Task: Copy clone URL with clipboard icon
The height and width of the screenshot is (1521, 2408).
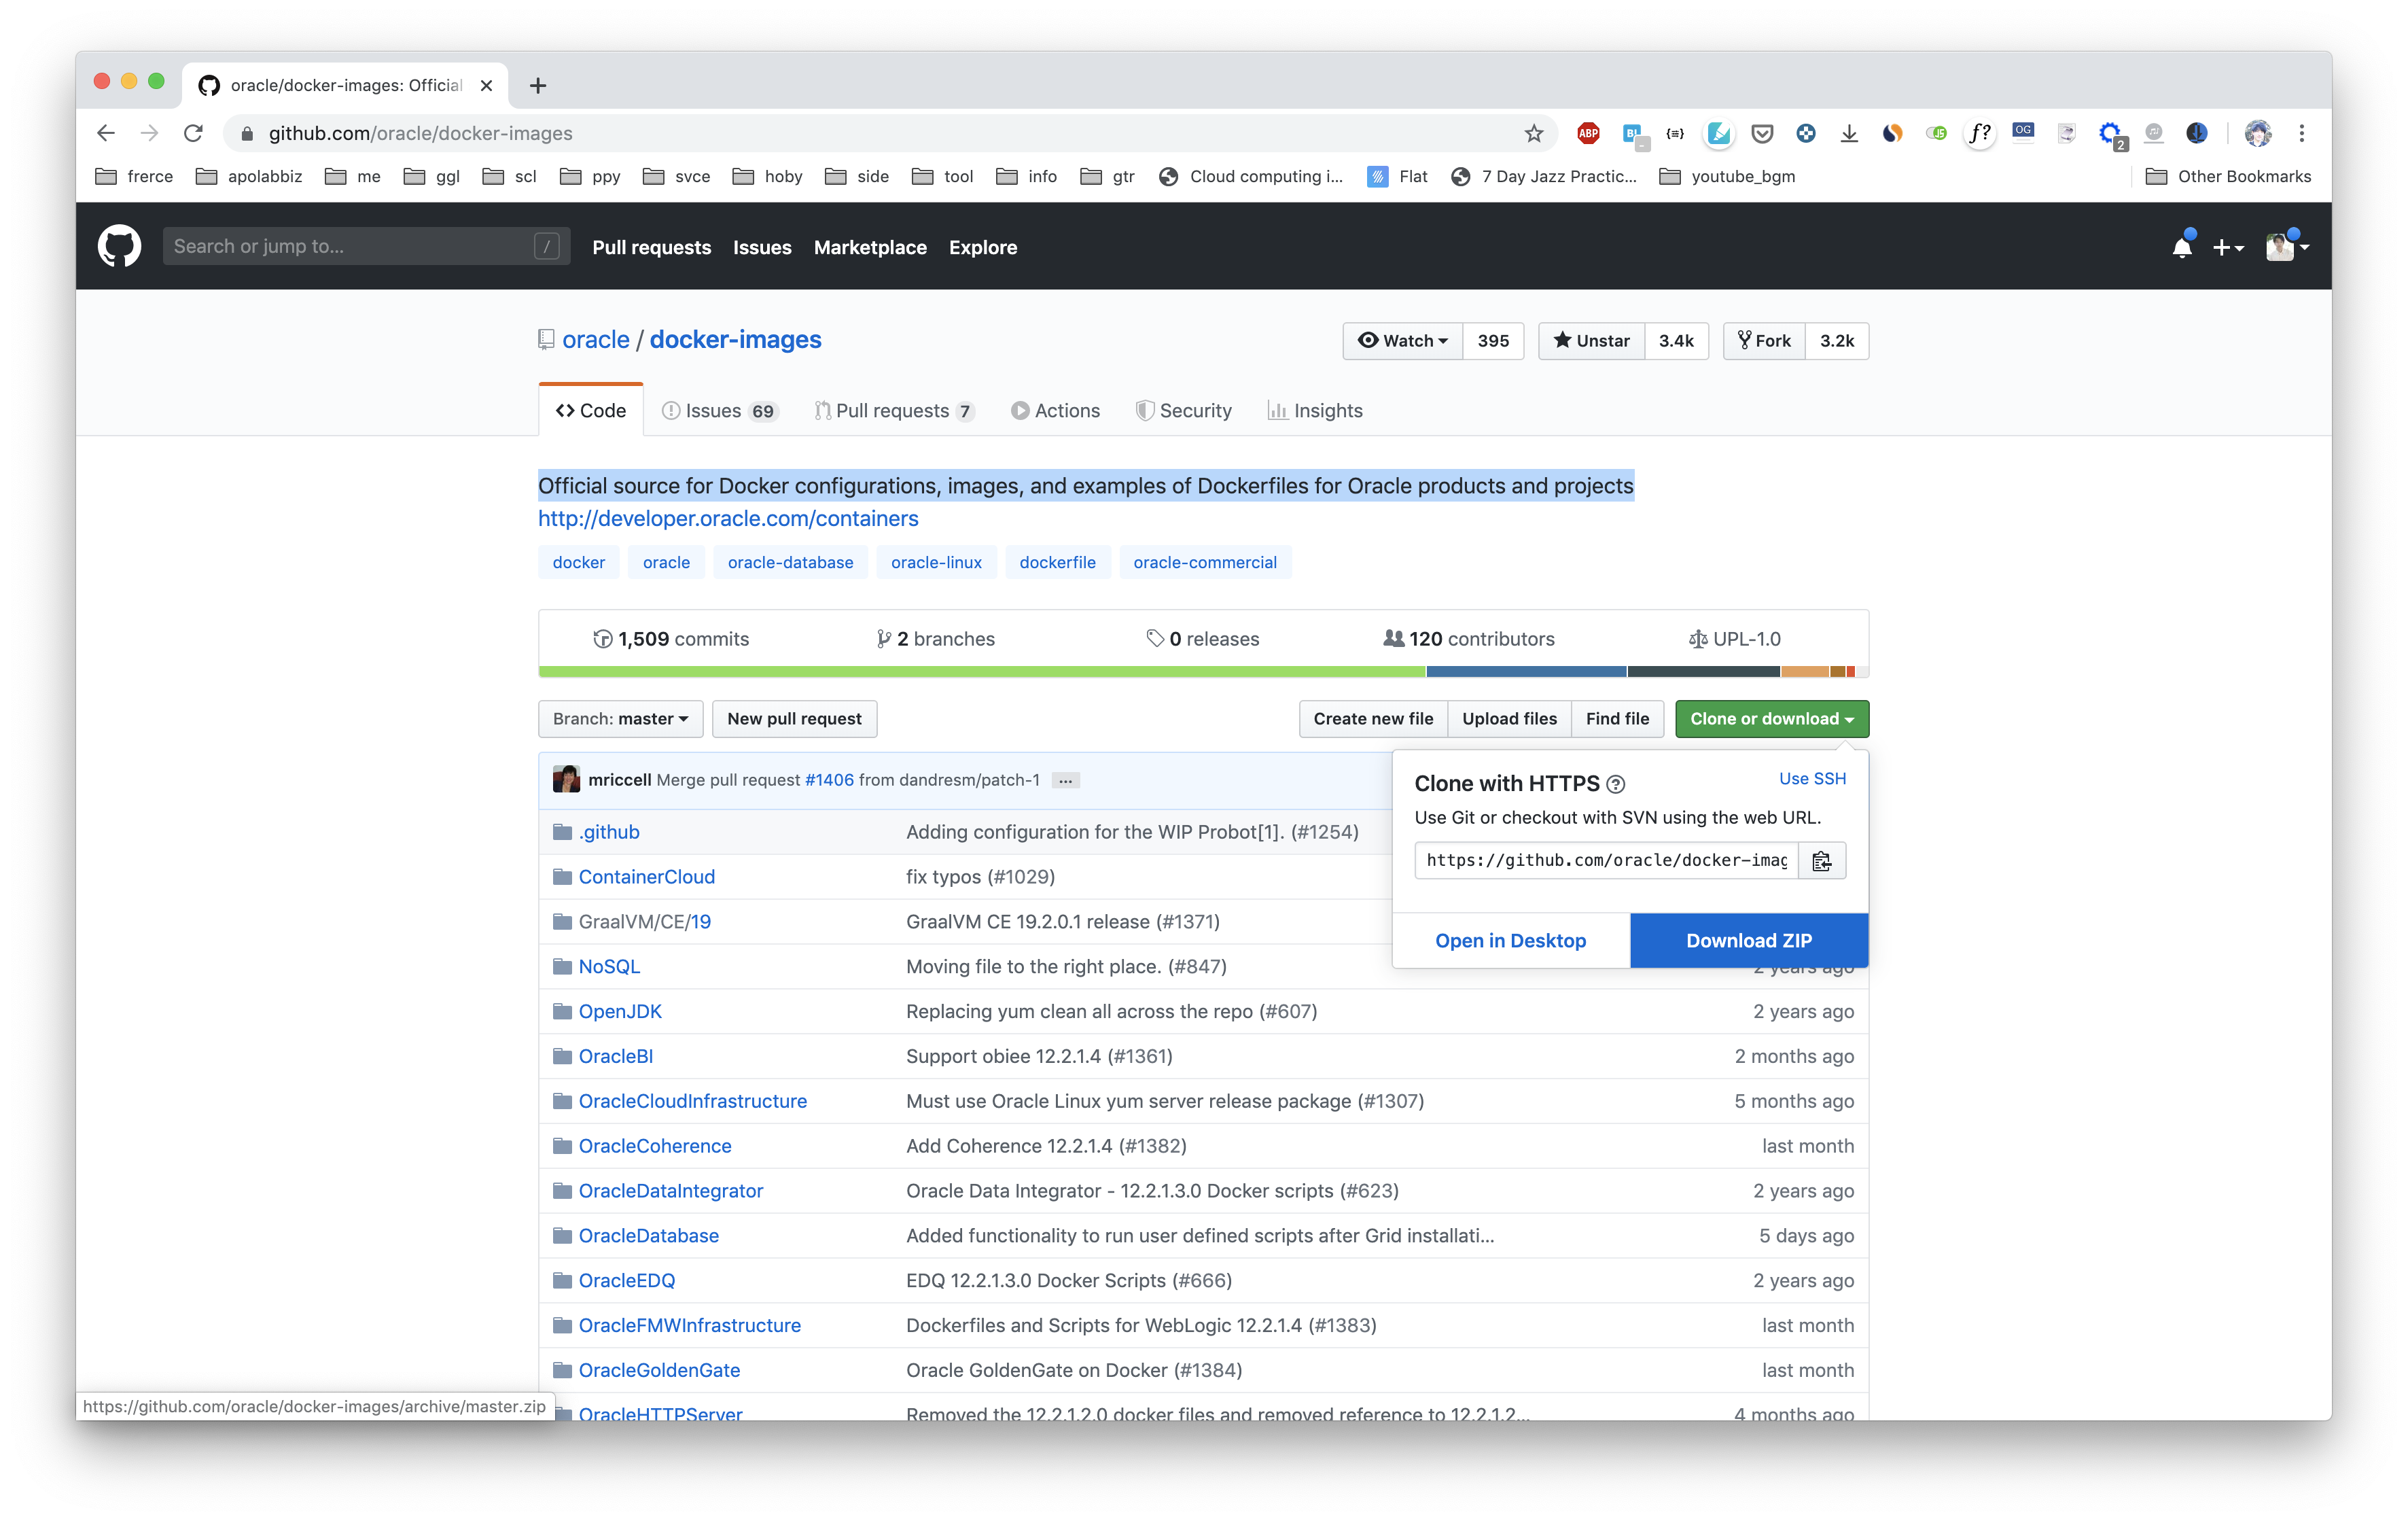Action: coord(1821,860)
